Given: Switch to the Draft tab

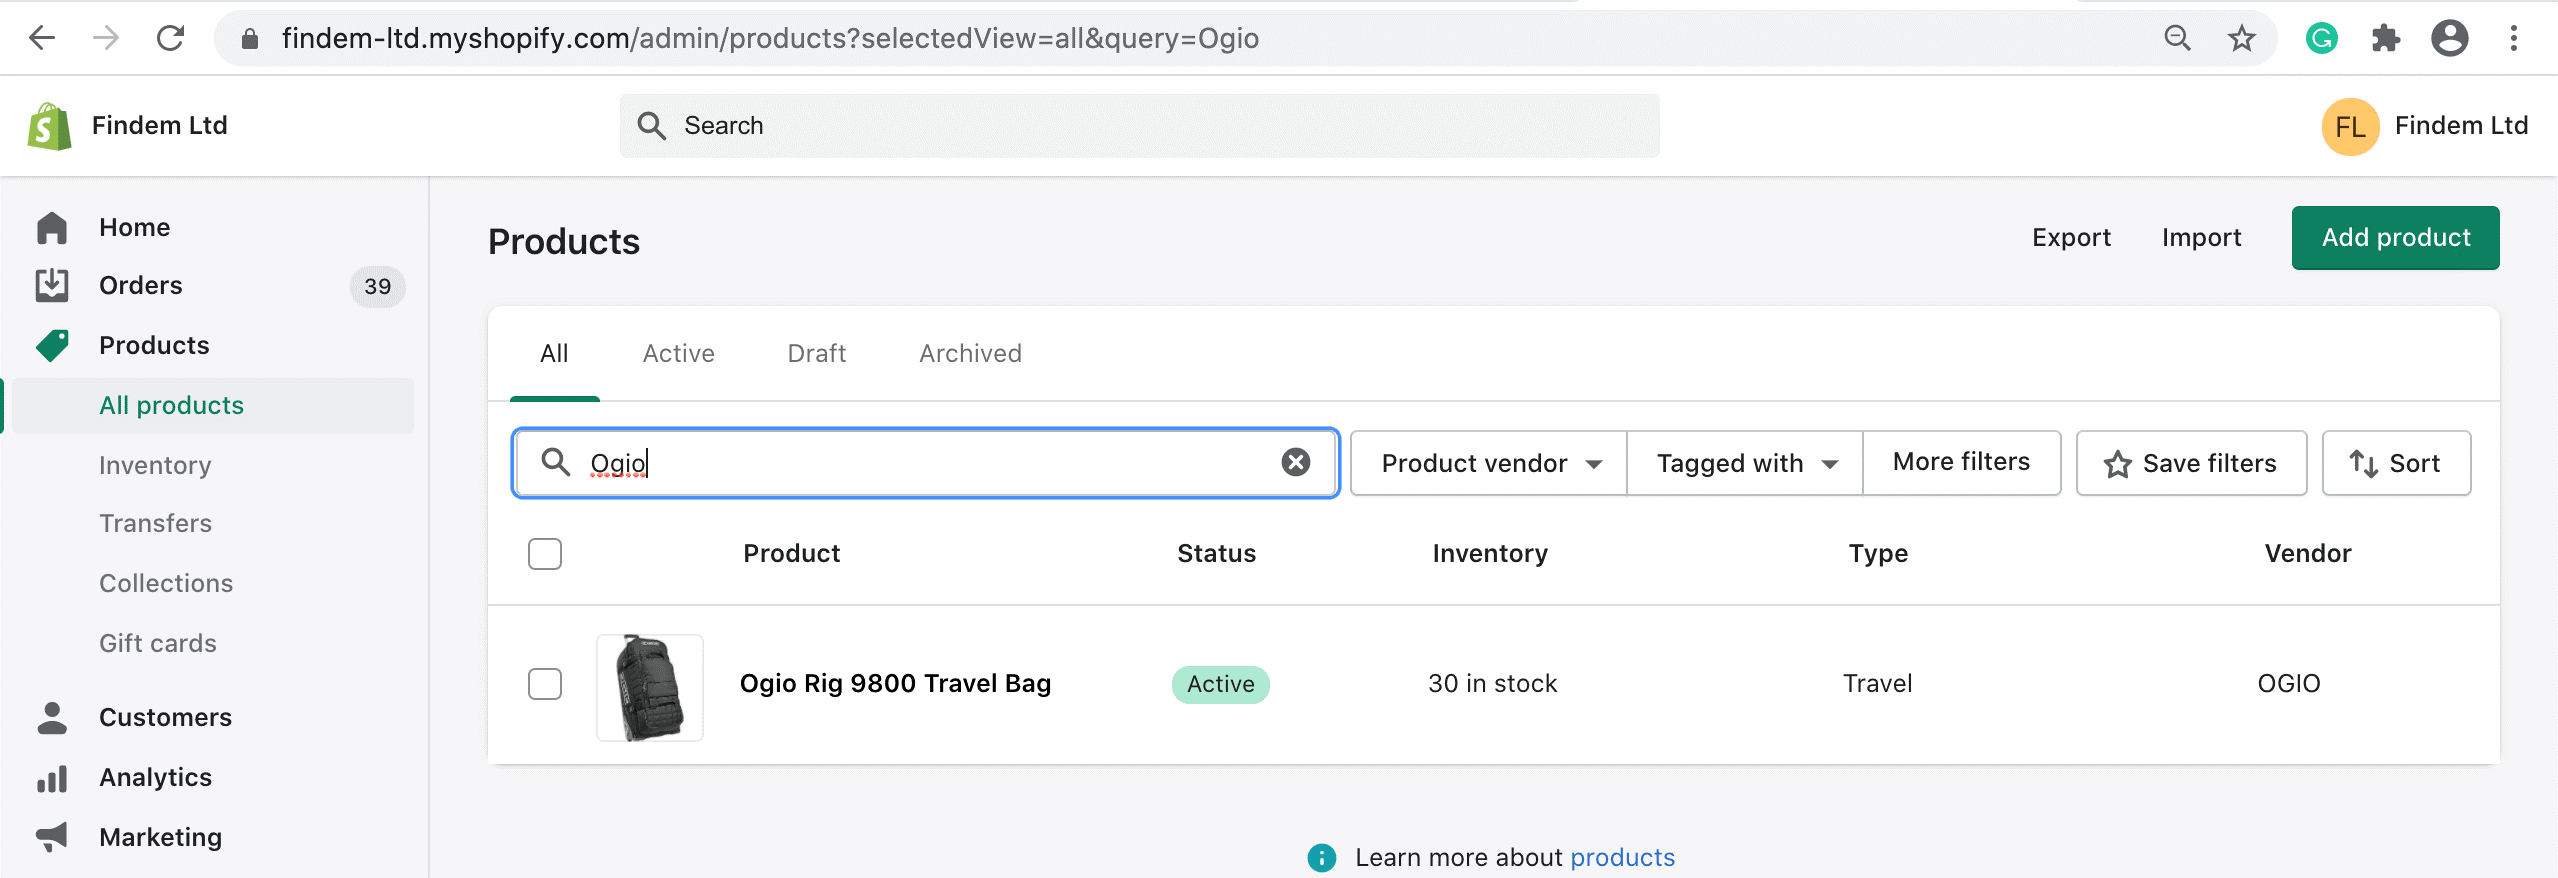Looking at the screenshot, I should 816,354.
